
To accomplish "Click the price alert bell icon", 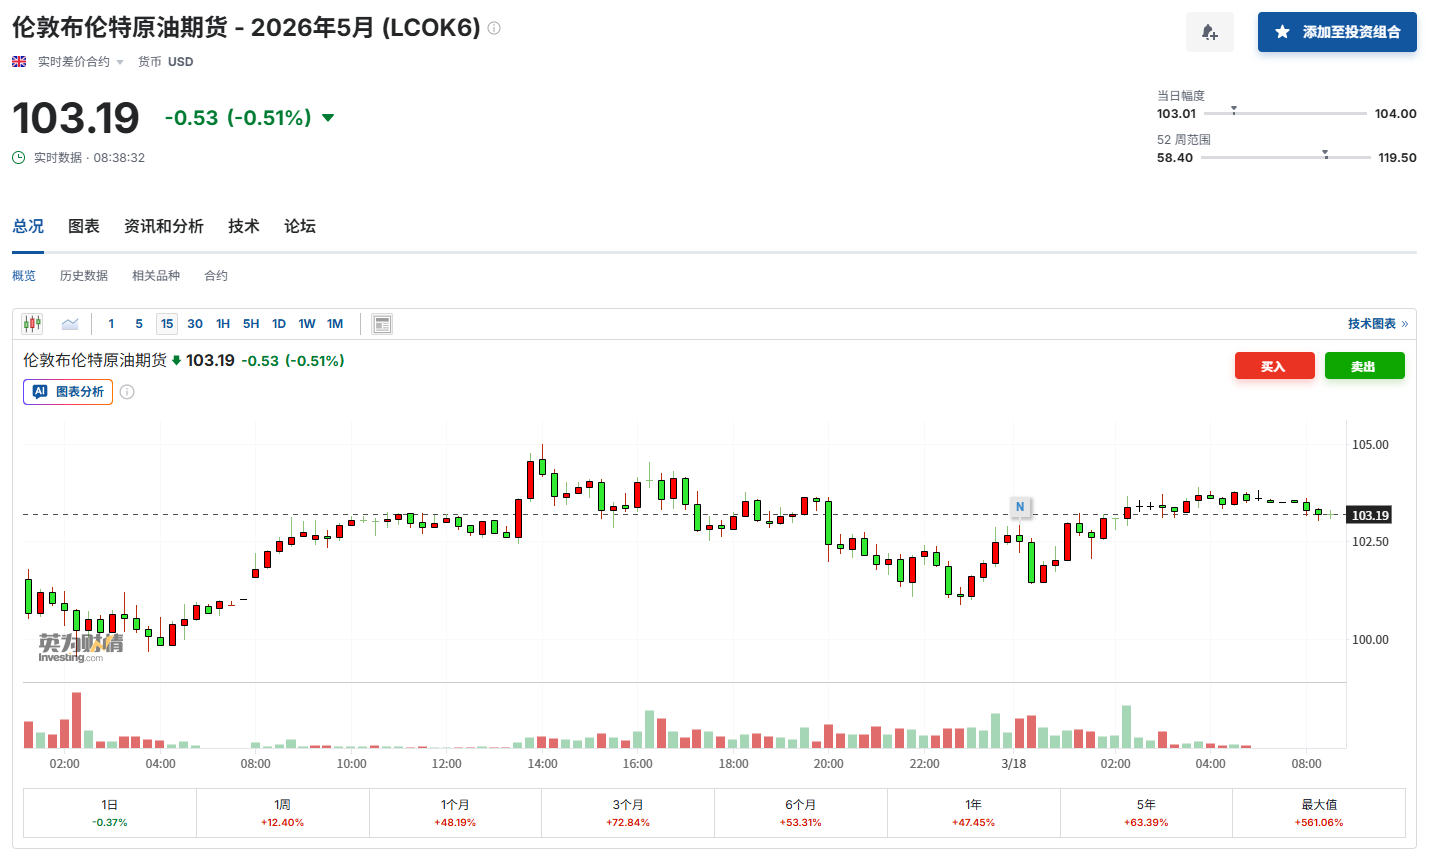I will [x=1209, y=33].
